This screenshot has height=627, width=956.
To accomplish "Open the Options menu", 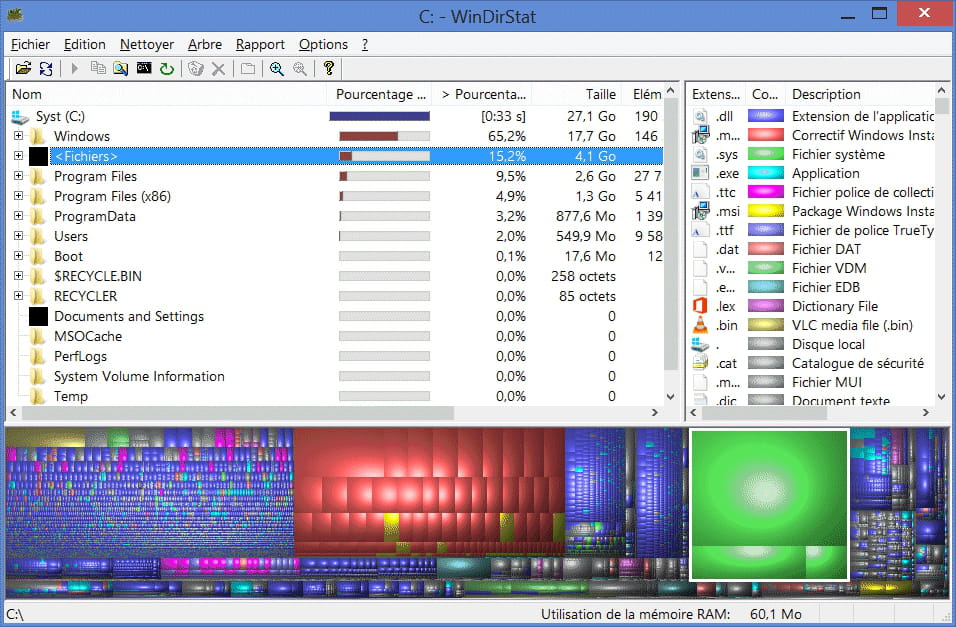I will [323, 45].
